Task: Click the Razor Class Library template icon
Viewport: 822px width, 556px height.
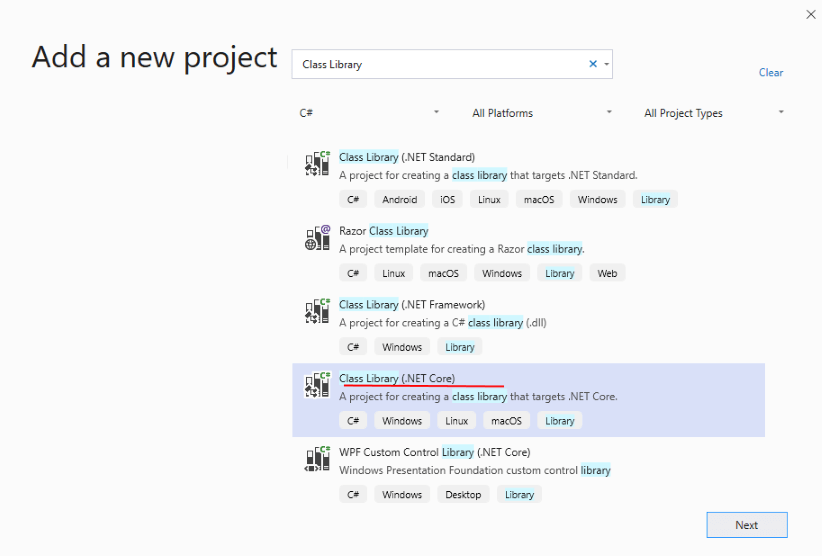Action: (317, 237)
